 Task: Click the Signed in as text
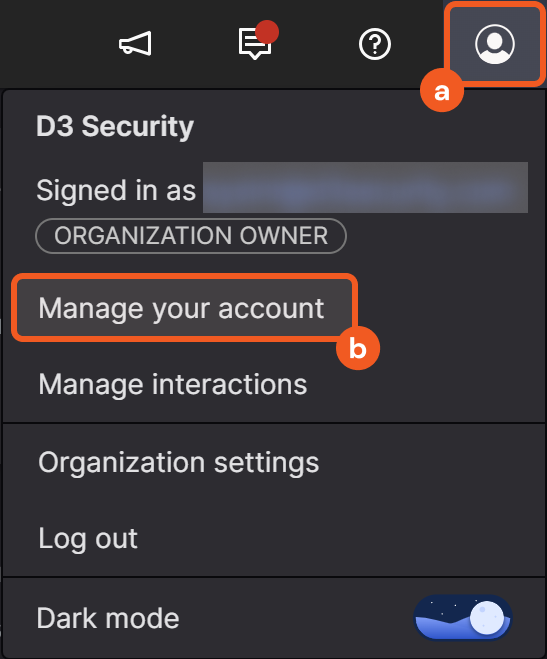(116, 190)
